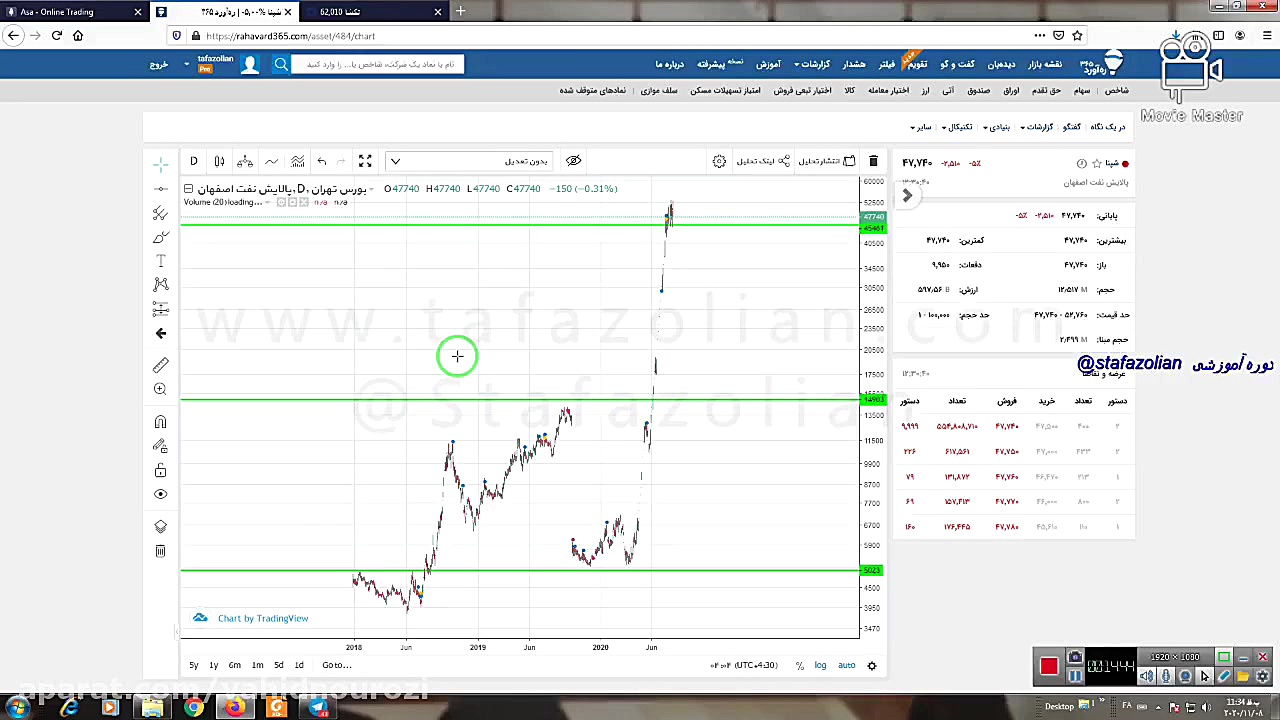The height and width of the screenshot is (720, 1280).
Task: Open the D timeframe interval selector
Action: click(194, 161)
